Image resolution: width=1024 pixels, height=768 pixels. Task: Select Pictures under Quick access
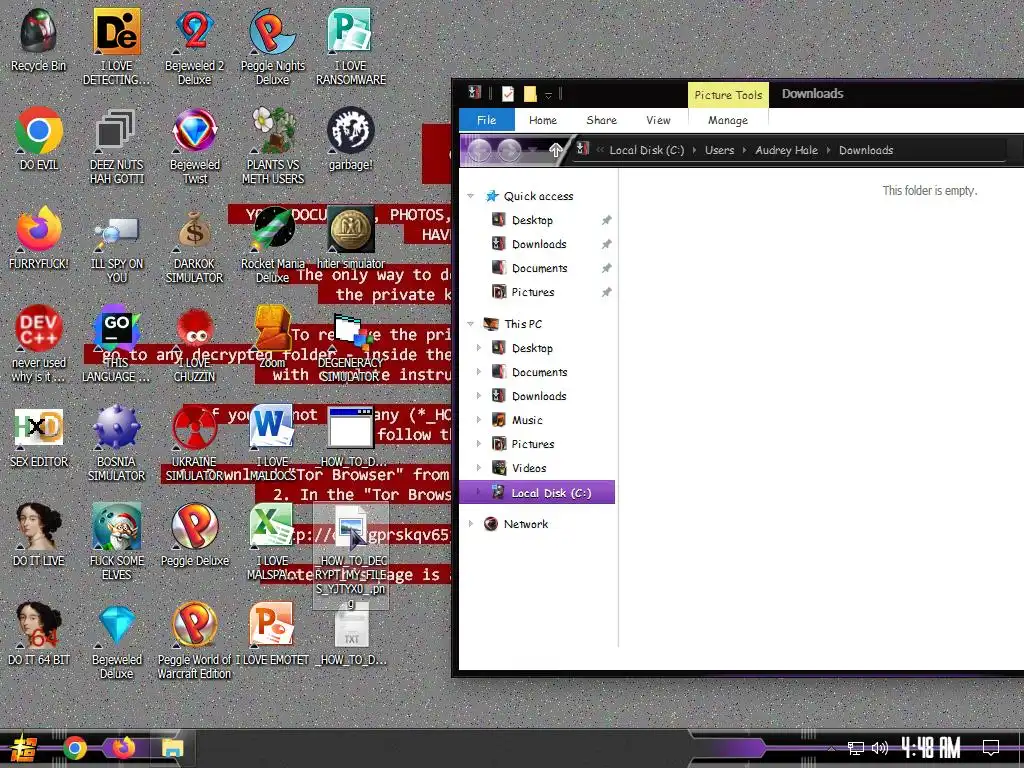pos(532,292)
